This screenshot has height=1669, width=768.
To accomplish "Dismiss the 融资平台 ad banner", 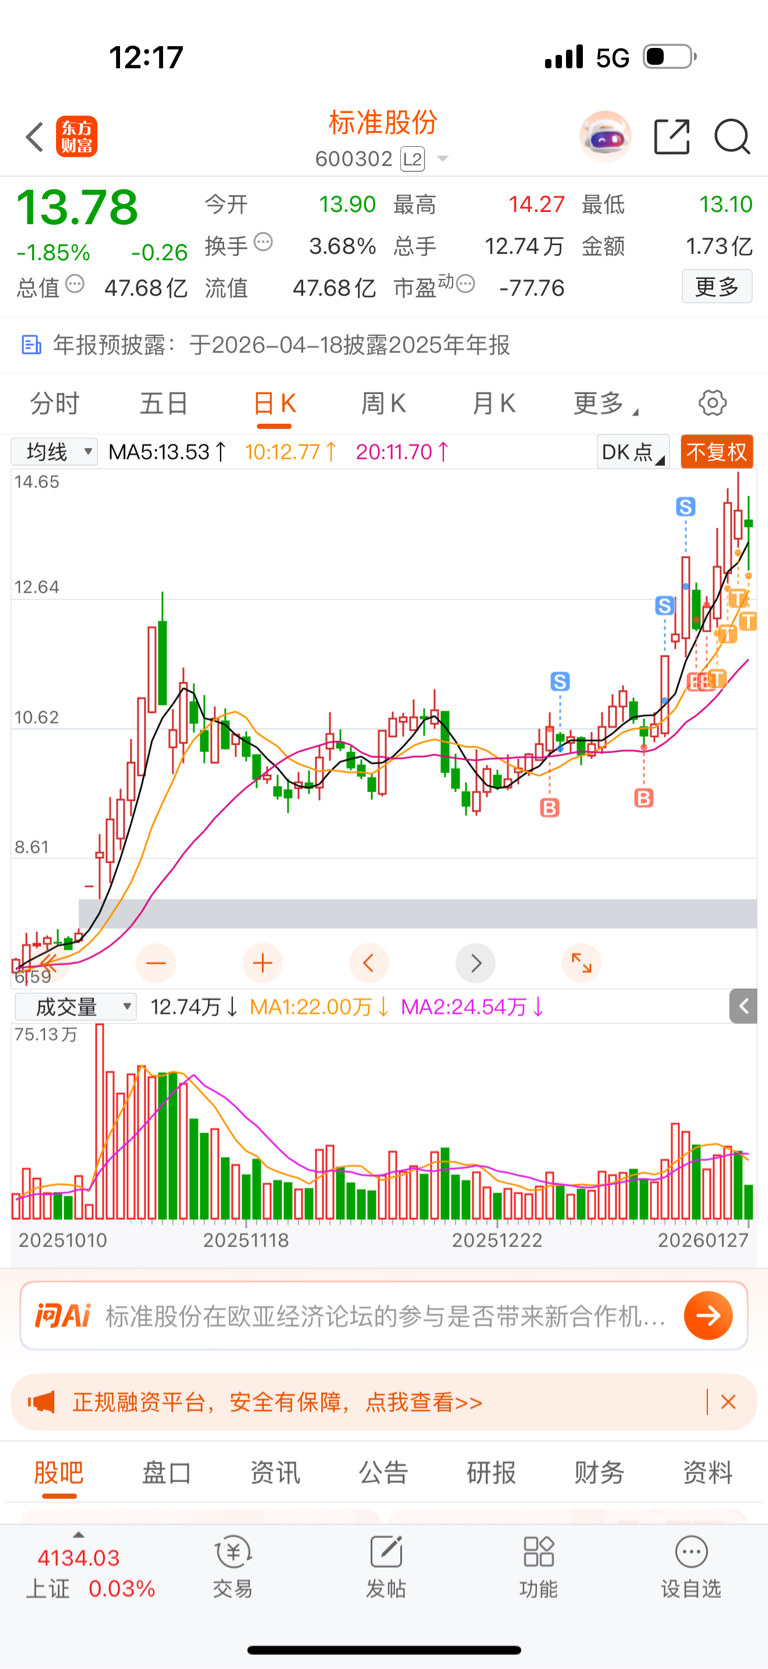I will click(x=729, y=1402).
